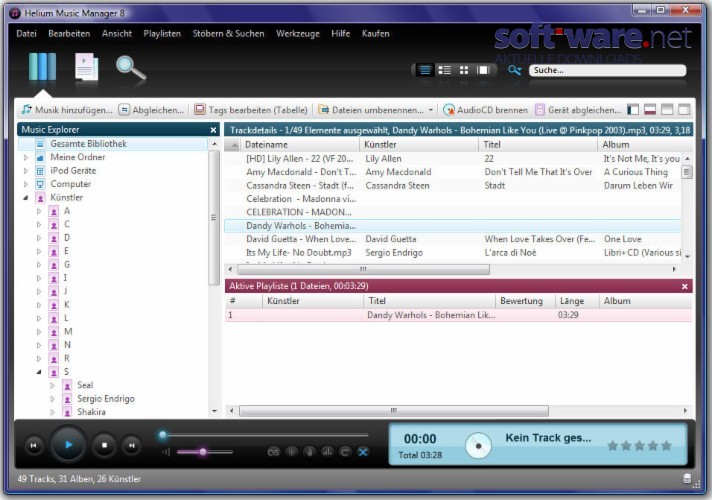Open the music library books icon
This screenshot has width=712, height=500.
pyautogui.click(x=42, y=67)
